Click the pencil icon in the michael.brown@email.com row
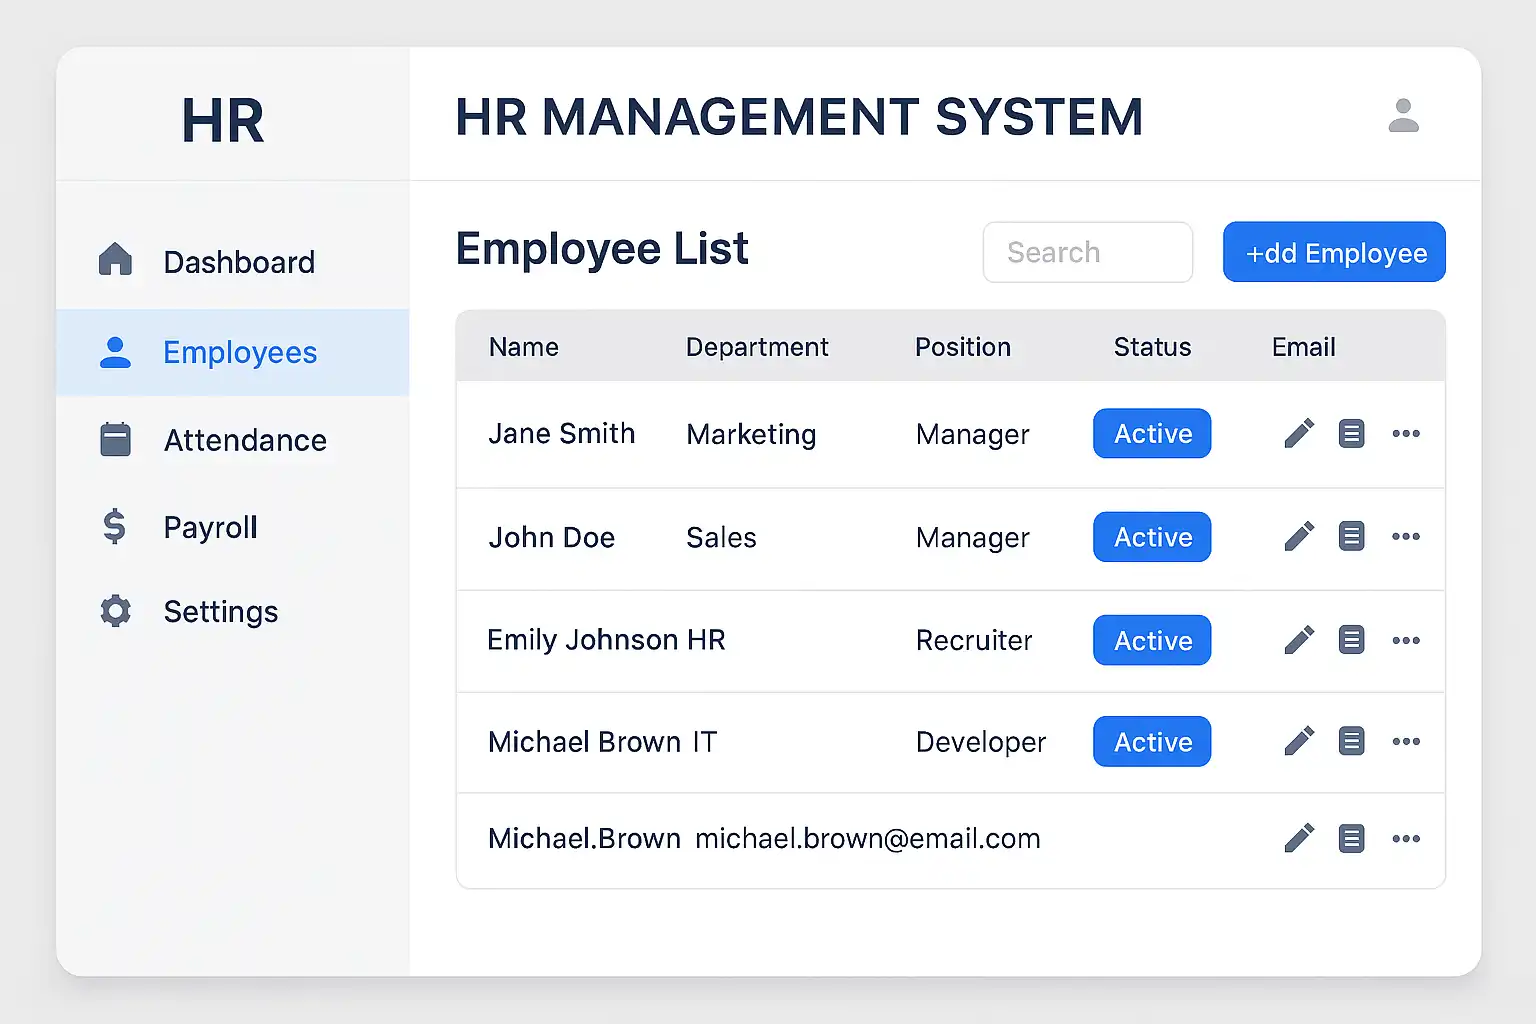Image resolution: width=1536 pixels, height=1024 pixels. coord(1299,838)
